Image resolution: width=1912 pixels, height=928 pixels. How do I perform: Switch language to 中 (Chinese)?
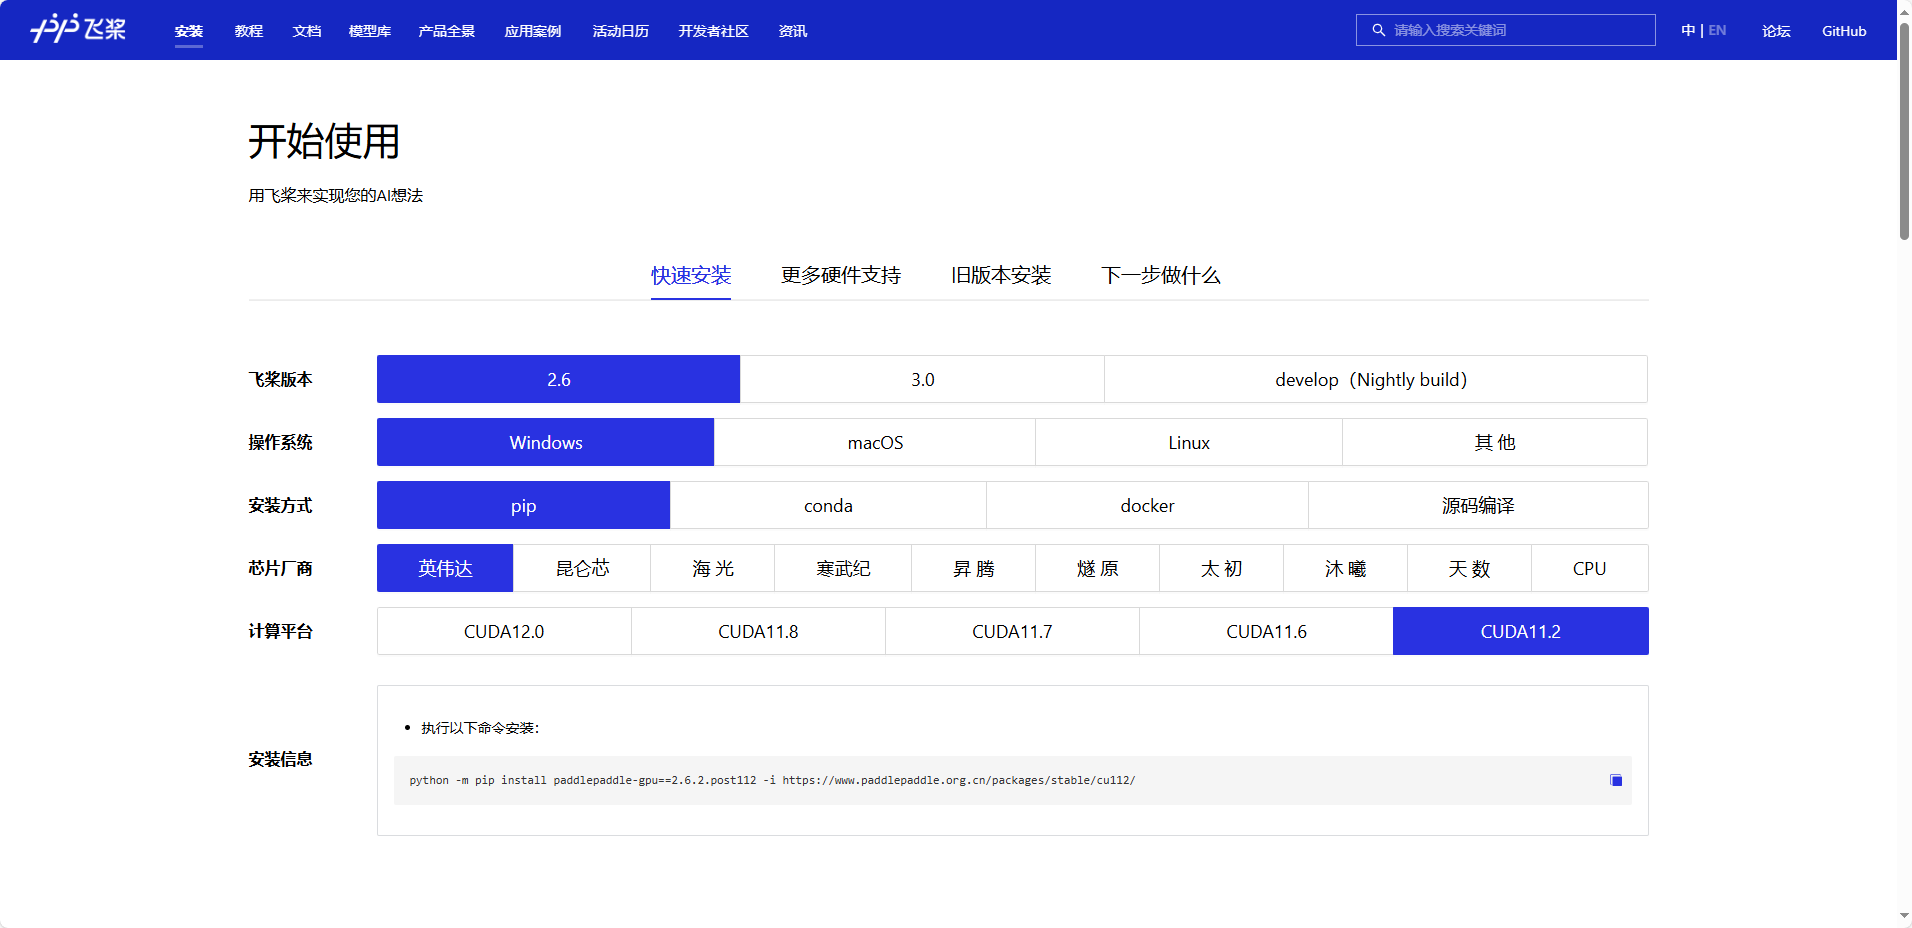pyautogui.click(x=1688, y=30)
